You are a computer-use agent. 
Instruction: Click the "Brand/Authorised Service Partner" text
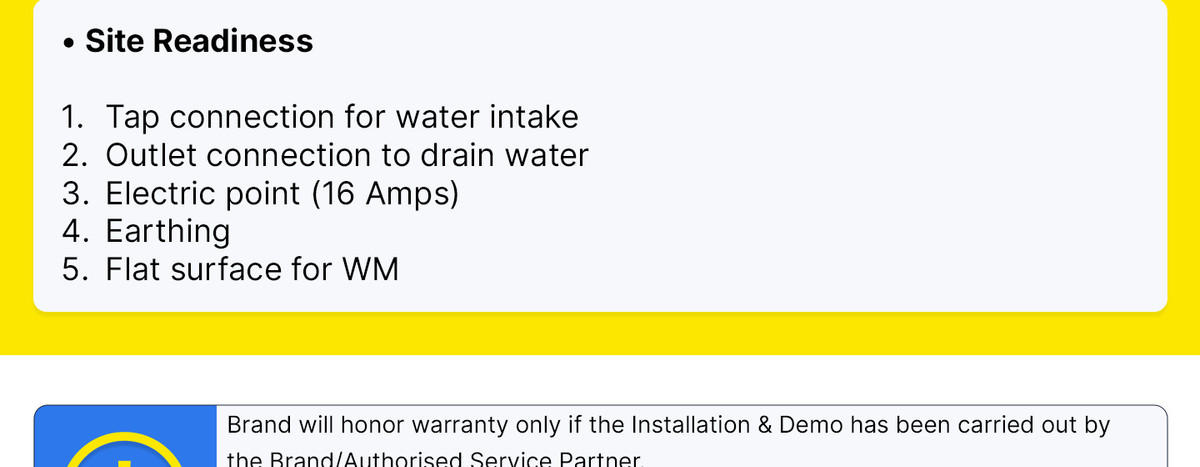[x=433, y=460]
